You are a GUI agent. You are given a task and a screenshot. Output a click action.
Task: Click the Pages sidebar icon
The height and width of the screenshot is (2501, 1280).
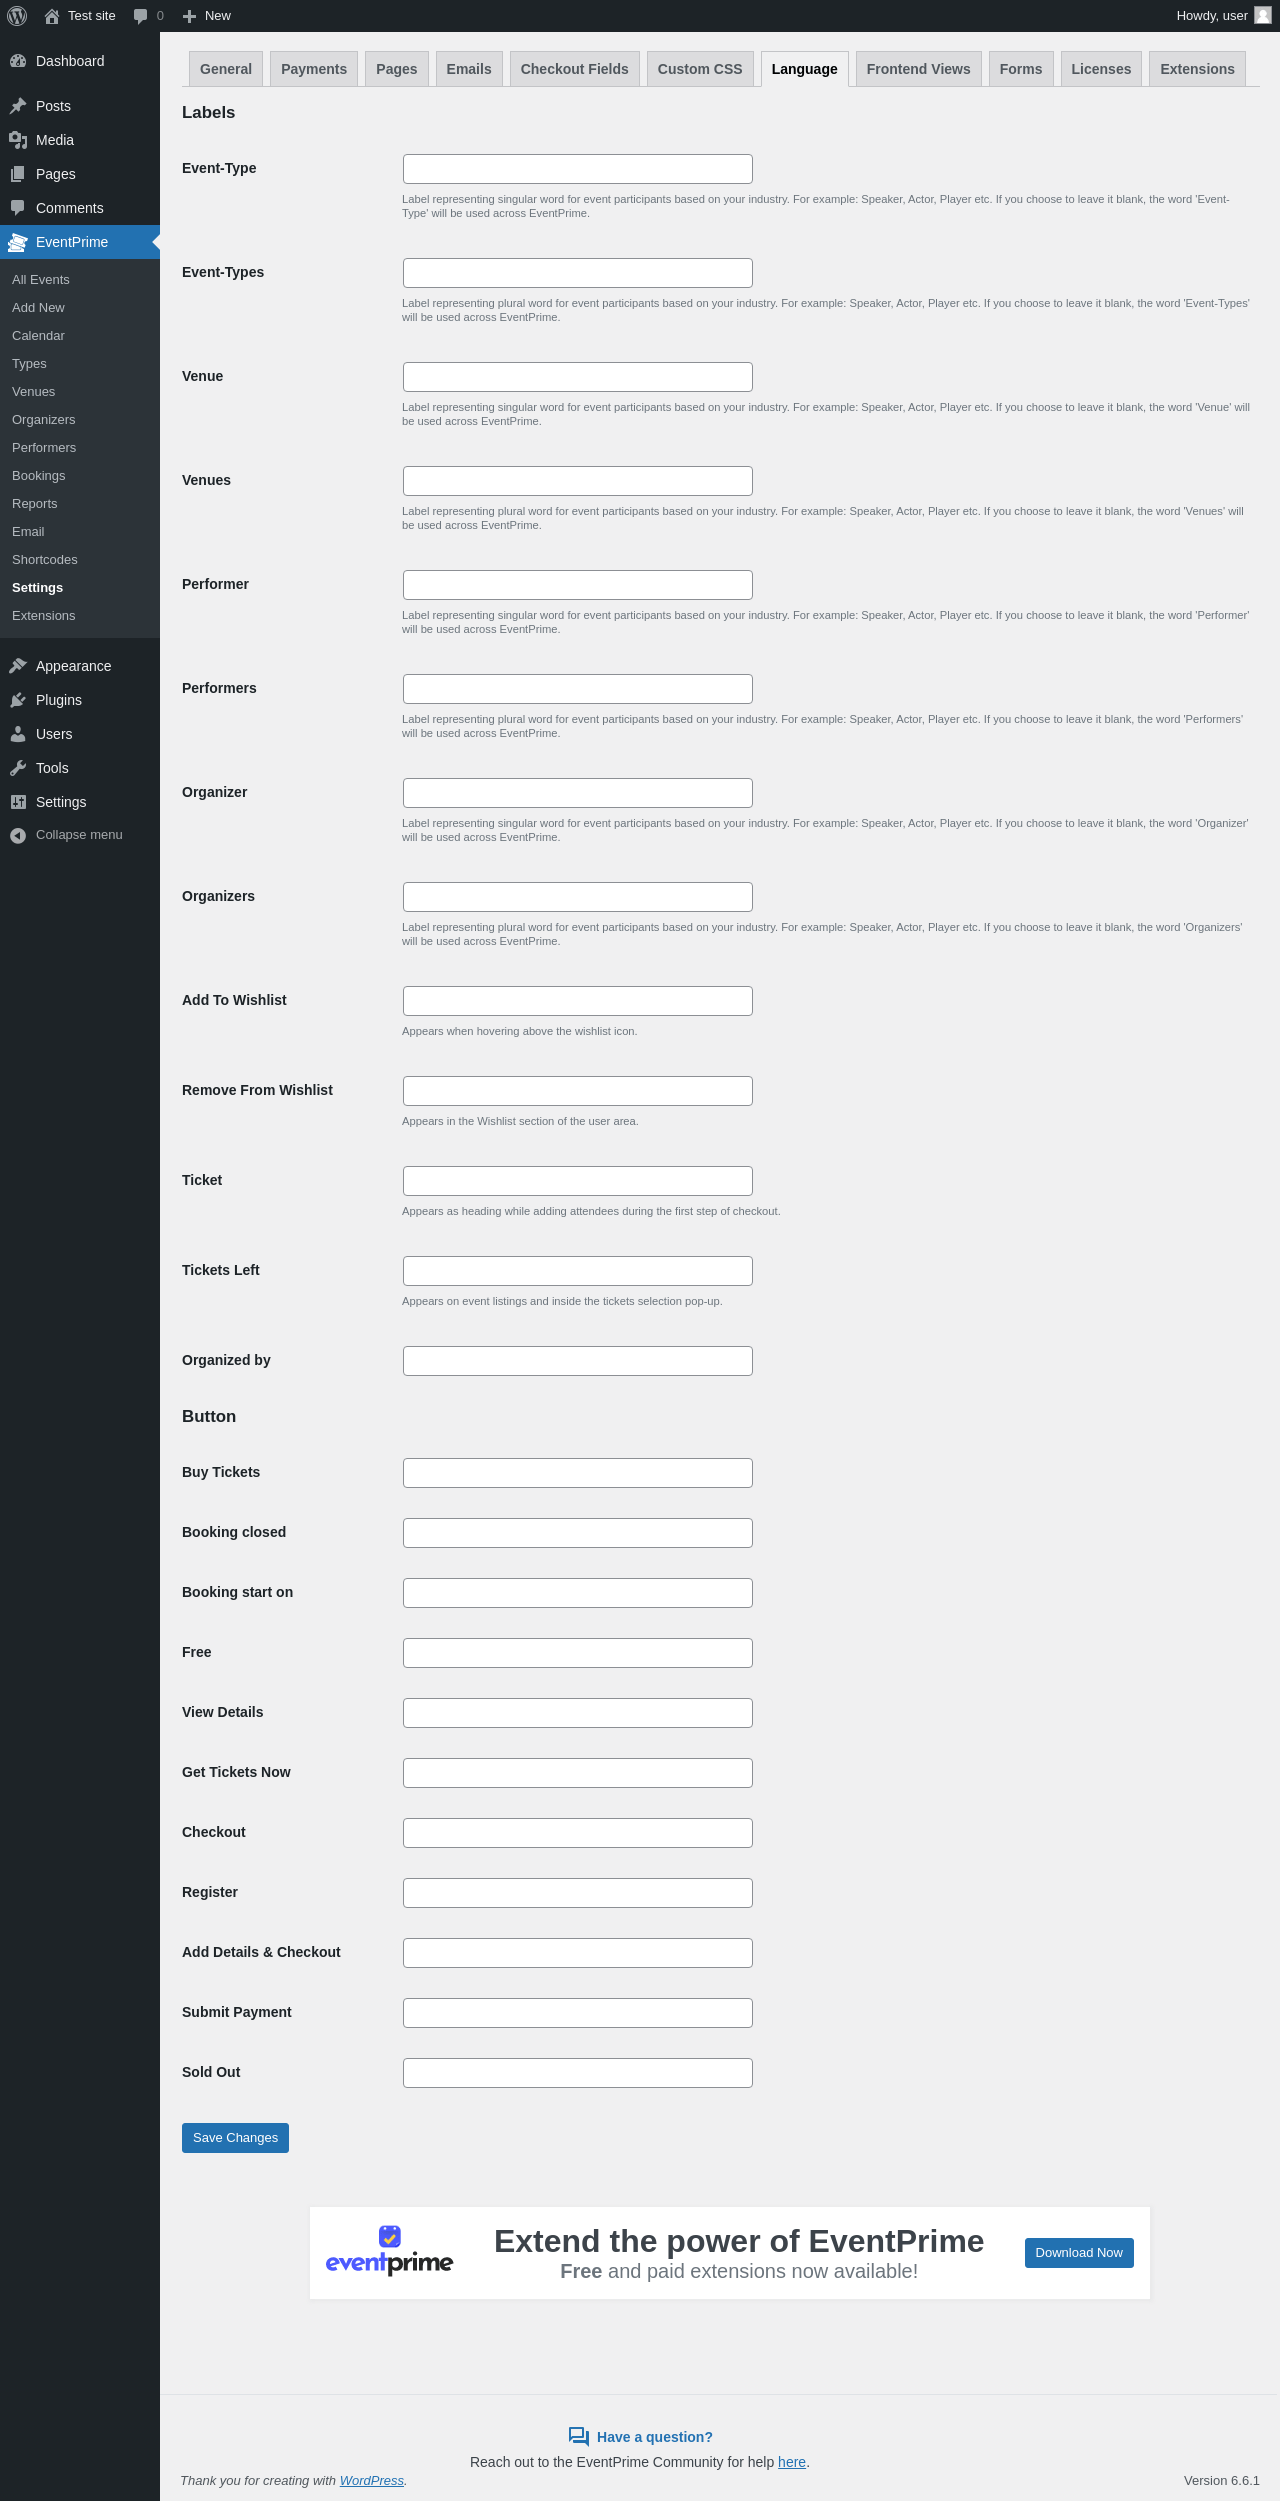coord(18,174)
